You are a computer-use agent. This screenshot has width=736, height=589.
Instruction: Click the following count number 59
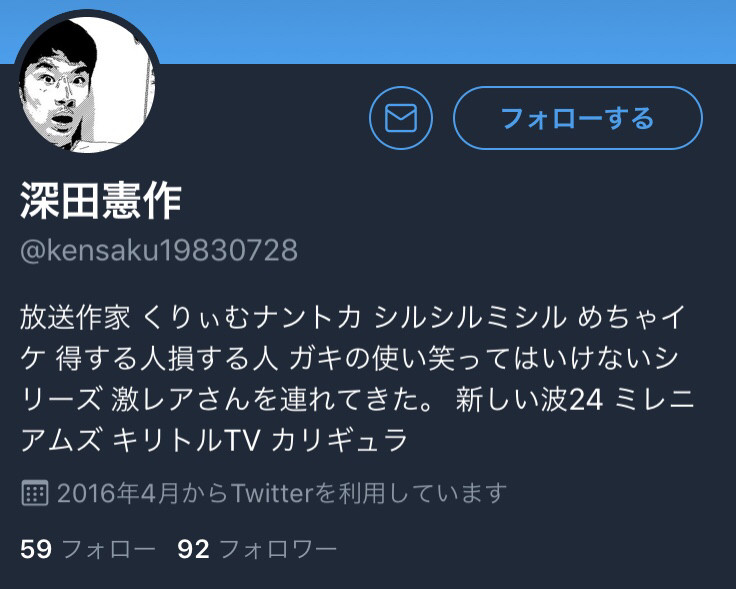pos(36,549)
